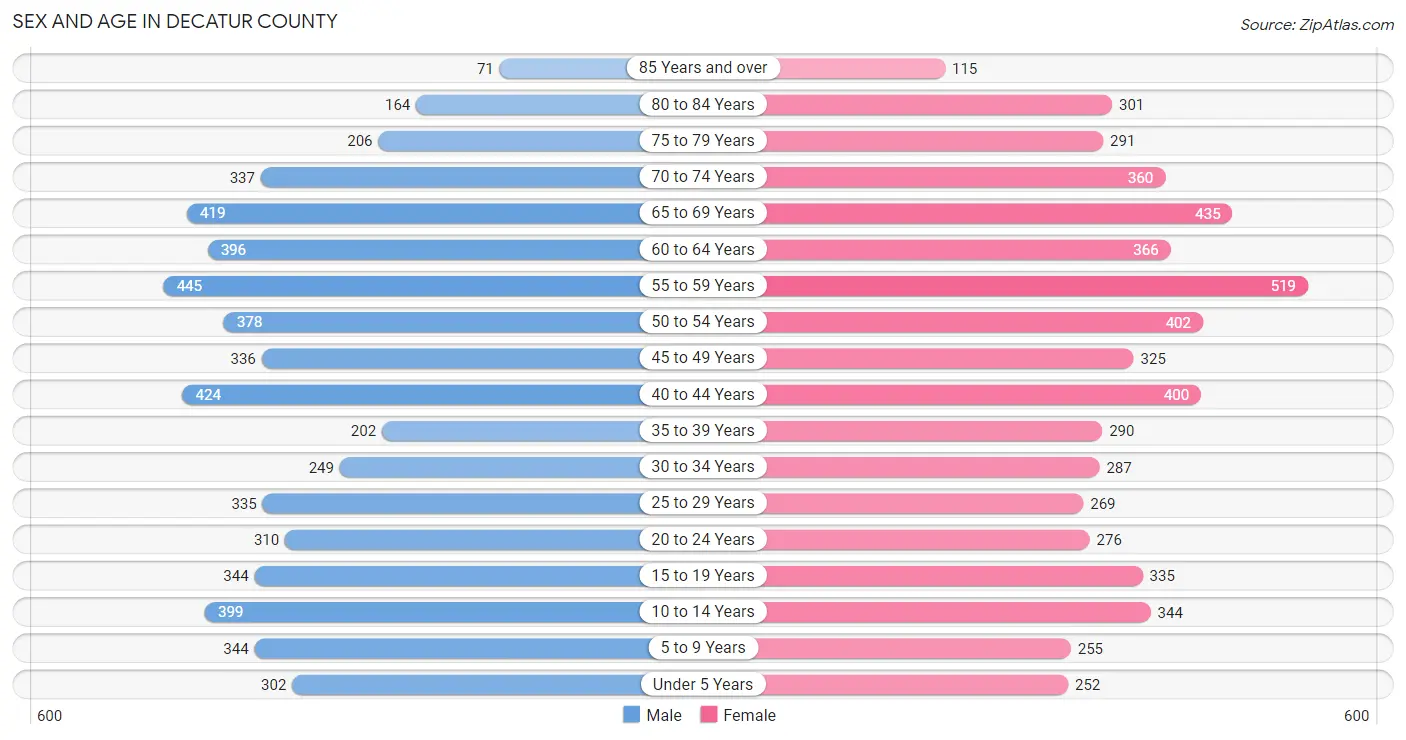
Task: Toggle the Female legend swatch
Action: [709, 715]
